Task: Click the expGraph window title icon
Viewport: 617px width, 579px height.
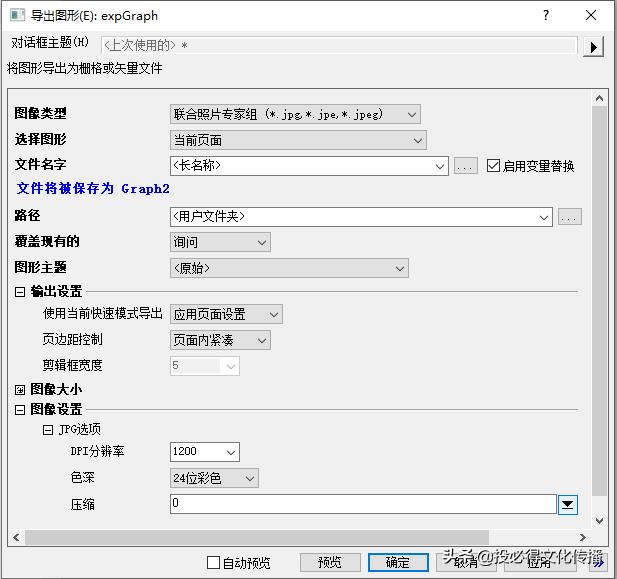Action: pyautogui.click(x=17, y=15)
